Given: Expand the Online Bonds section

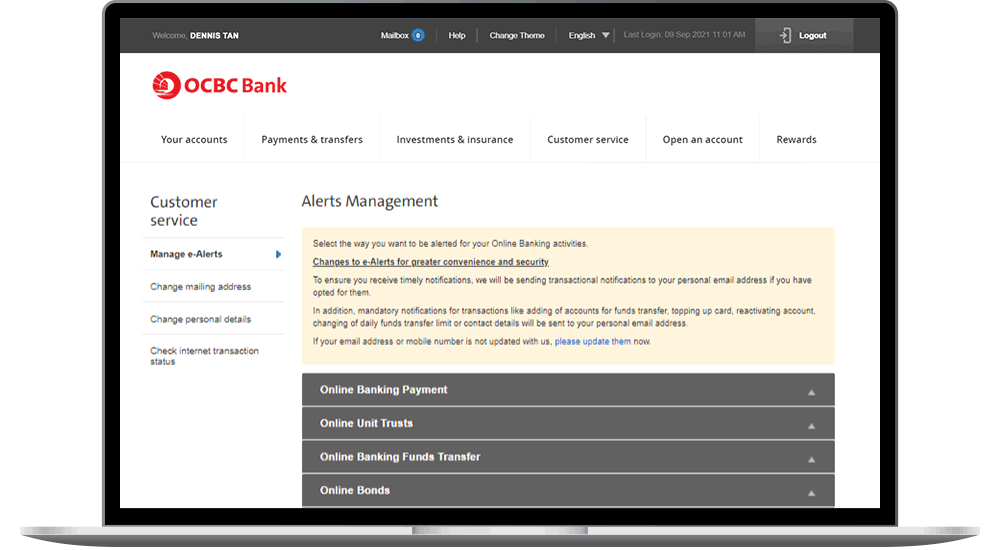Looking at the screenshot, I should [x=568, y=490].
